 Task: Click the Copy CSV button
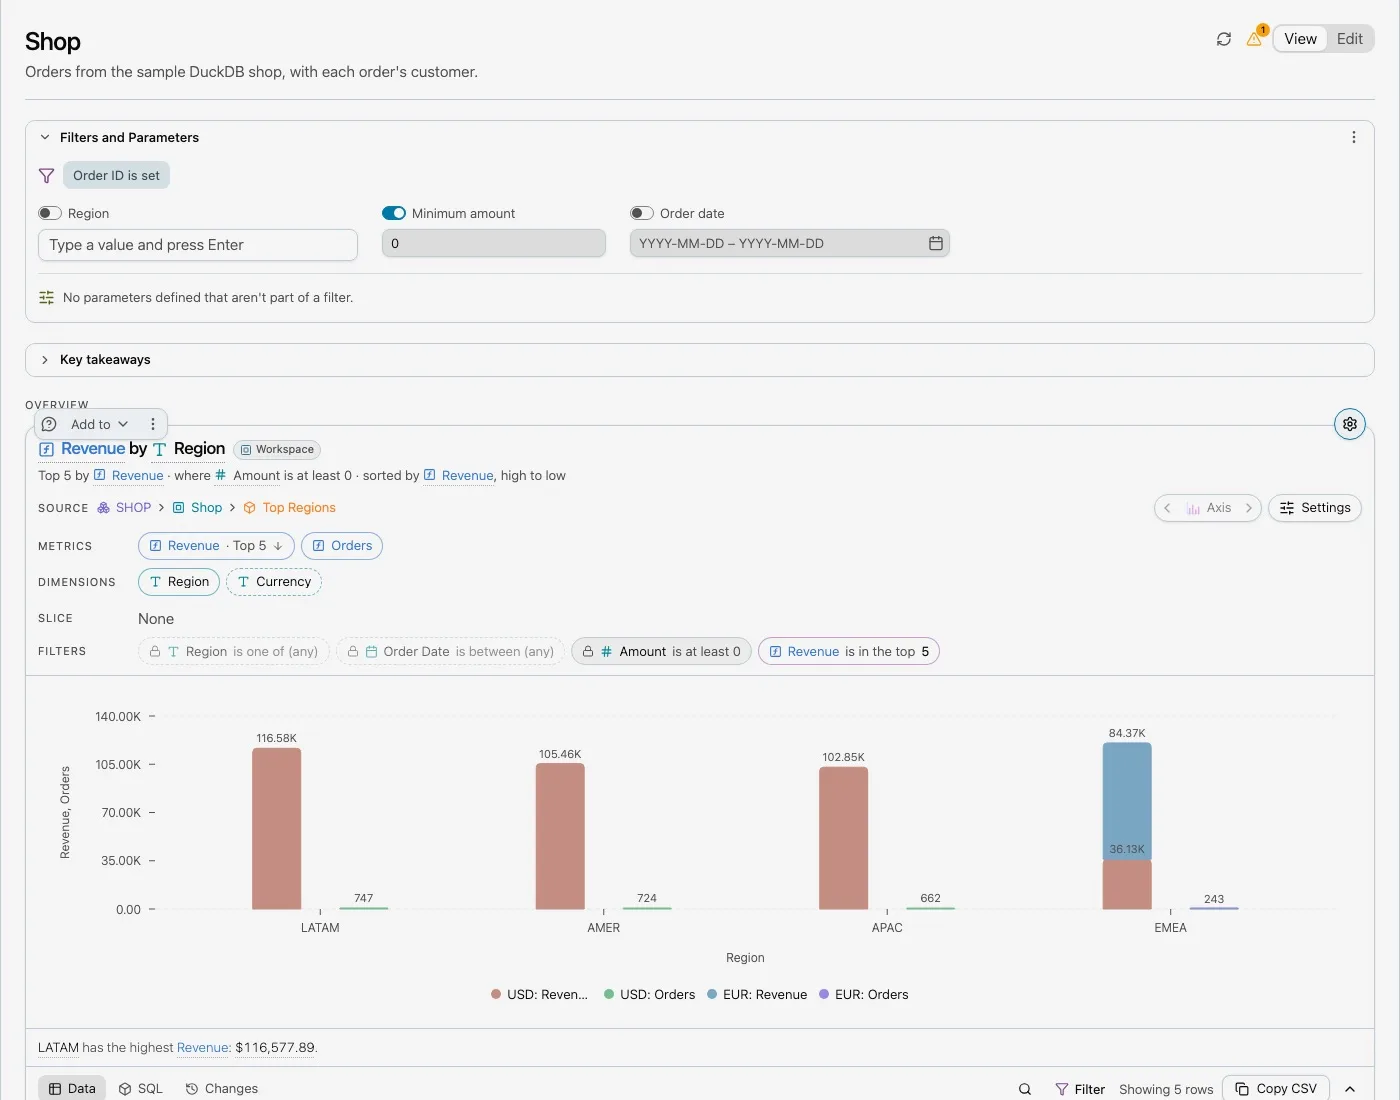[1276, 1089]
